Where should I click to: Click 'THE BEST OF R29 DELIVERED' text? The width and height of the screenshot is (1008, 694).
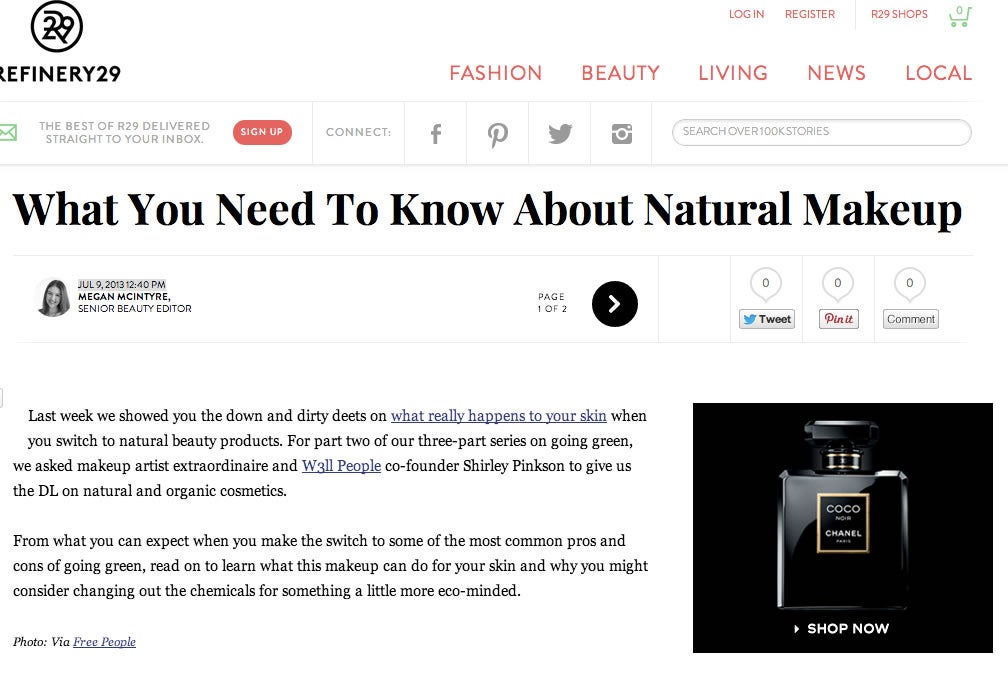point(124,126)
